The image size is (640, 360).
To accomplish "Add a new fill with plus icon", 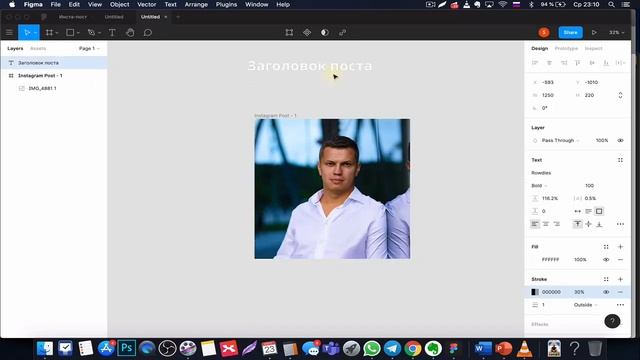I will (x=620, y=247).
